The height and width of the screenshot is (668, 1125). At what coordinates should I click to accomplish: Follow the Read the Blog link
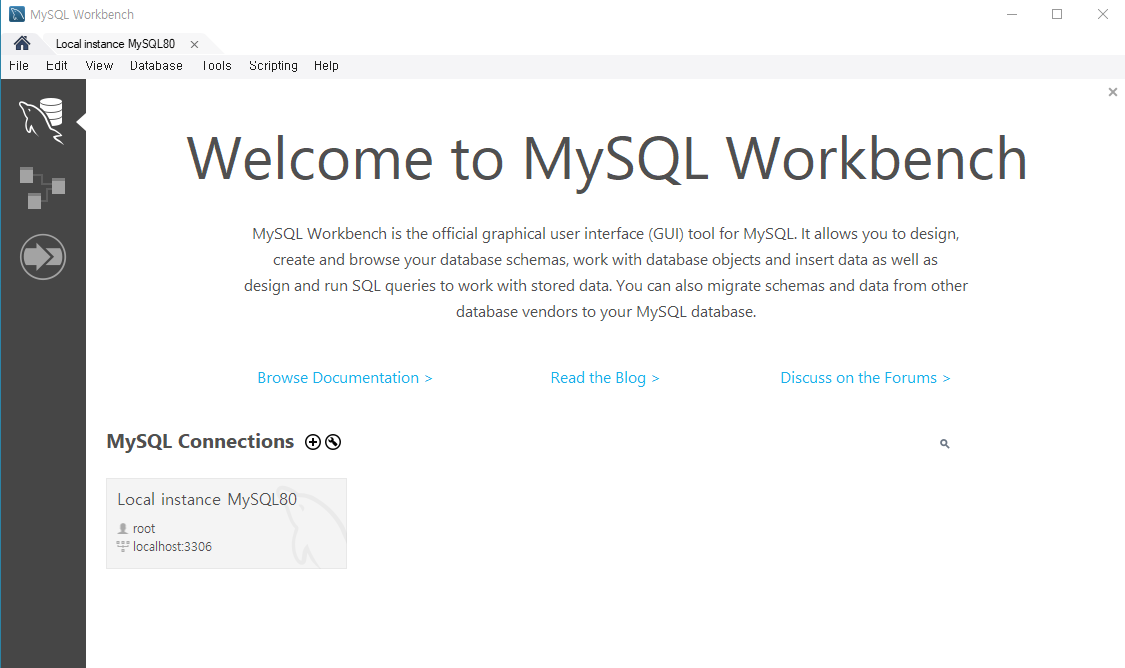click(605, 378)
